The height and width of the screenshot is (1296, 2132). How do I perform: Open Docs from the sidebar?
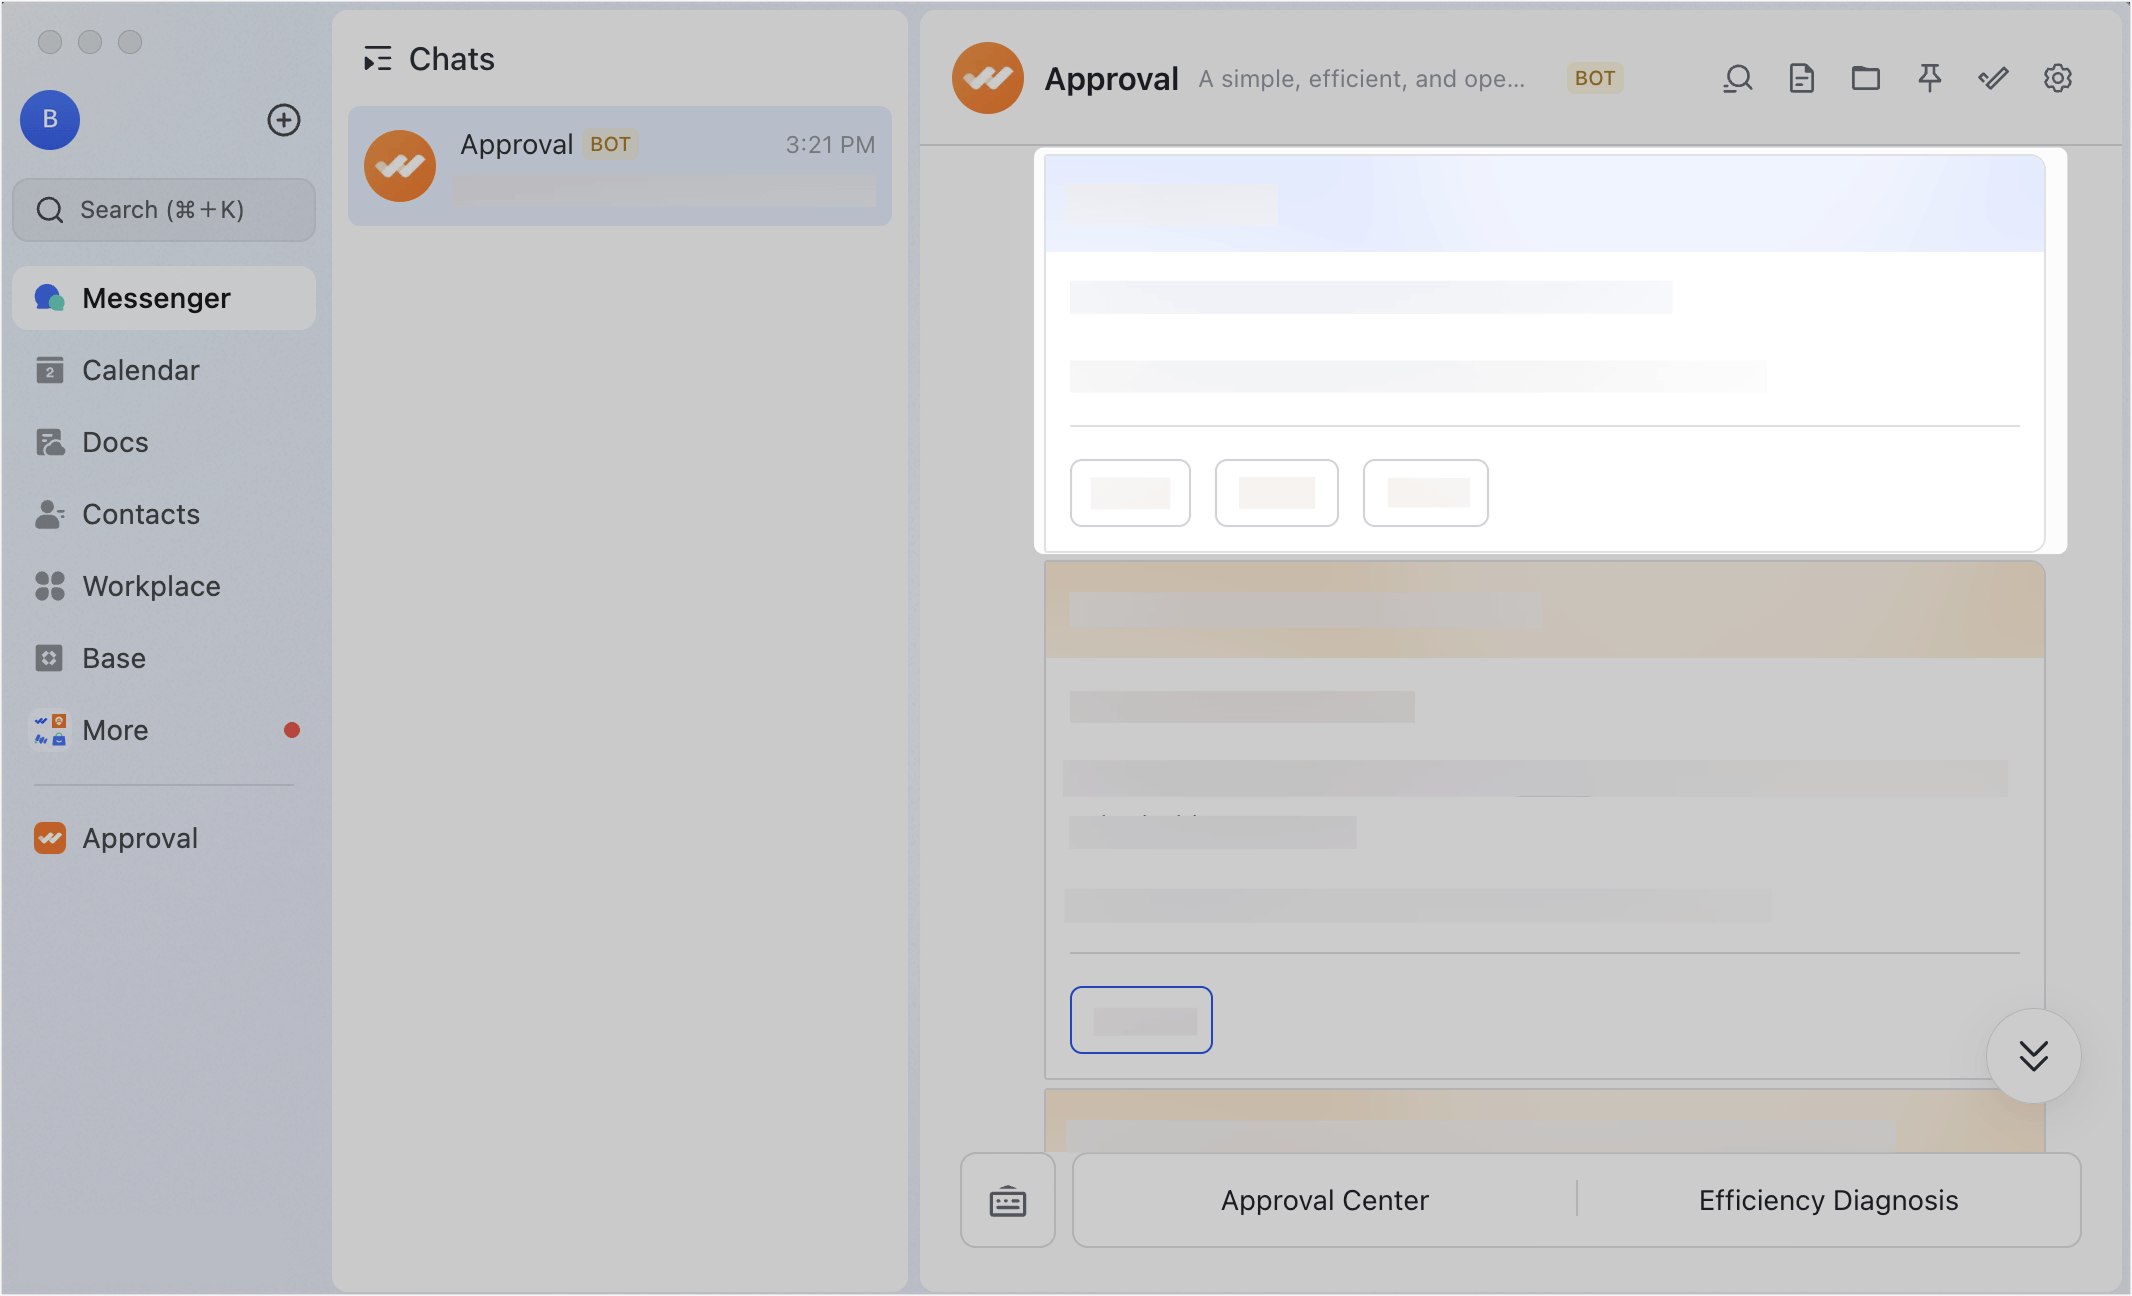coord(115,441)
